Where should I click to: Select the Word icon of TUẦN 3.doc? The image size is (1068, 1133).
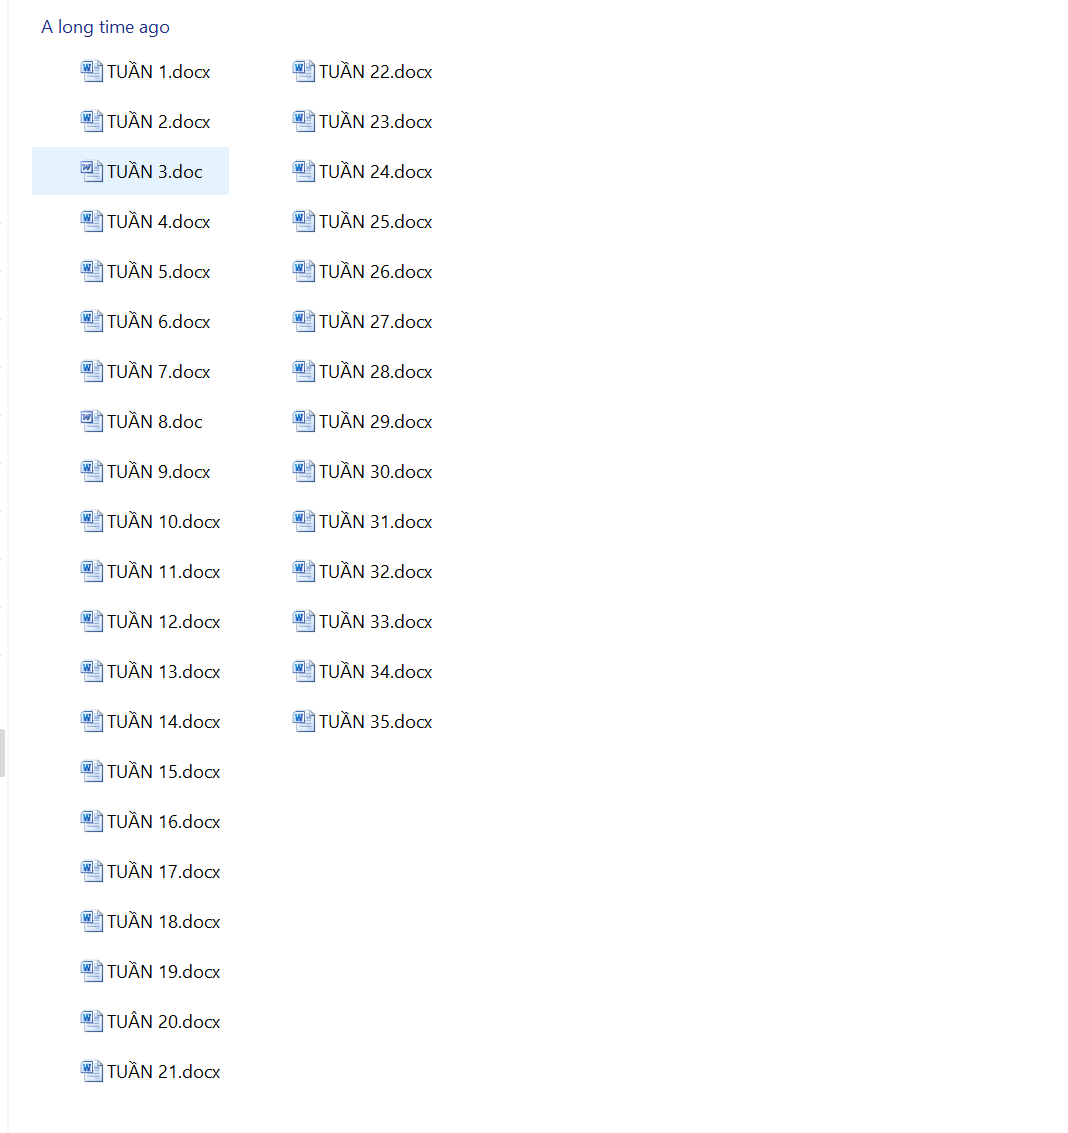[92, 171]
